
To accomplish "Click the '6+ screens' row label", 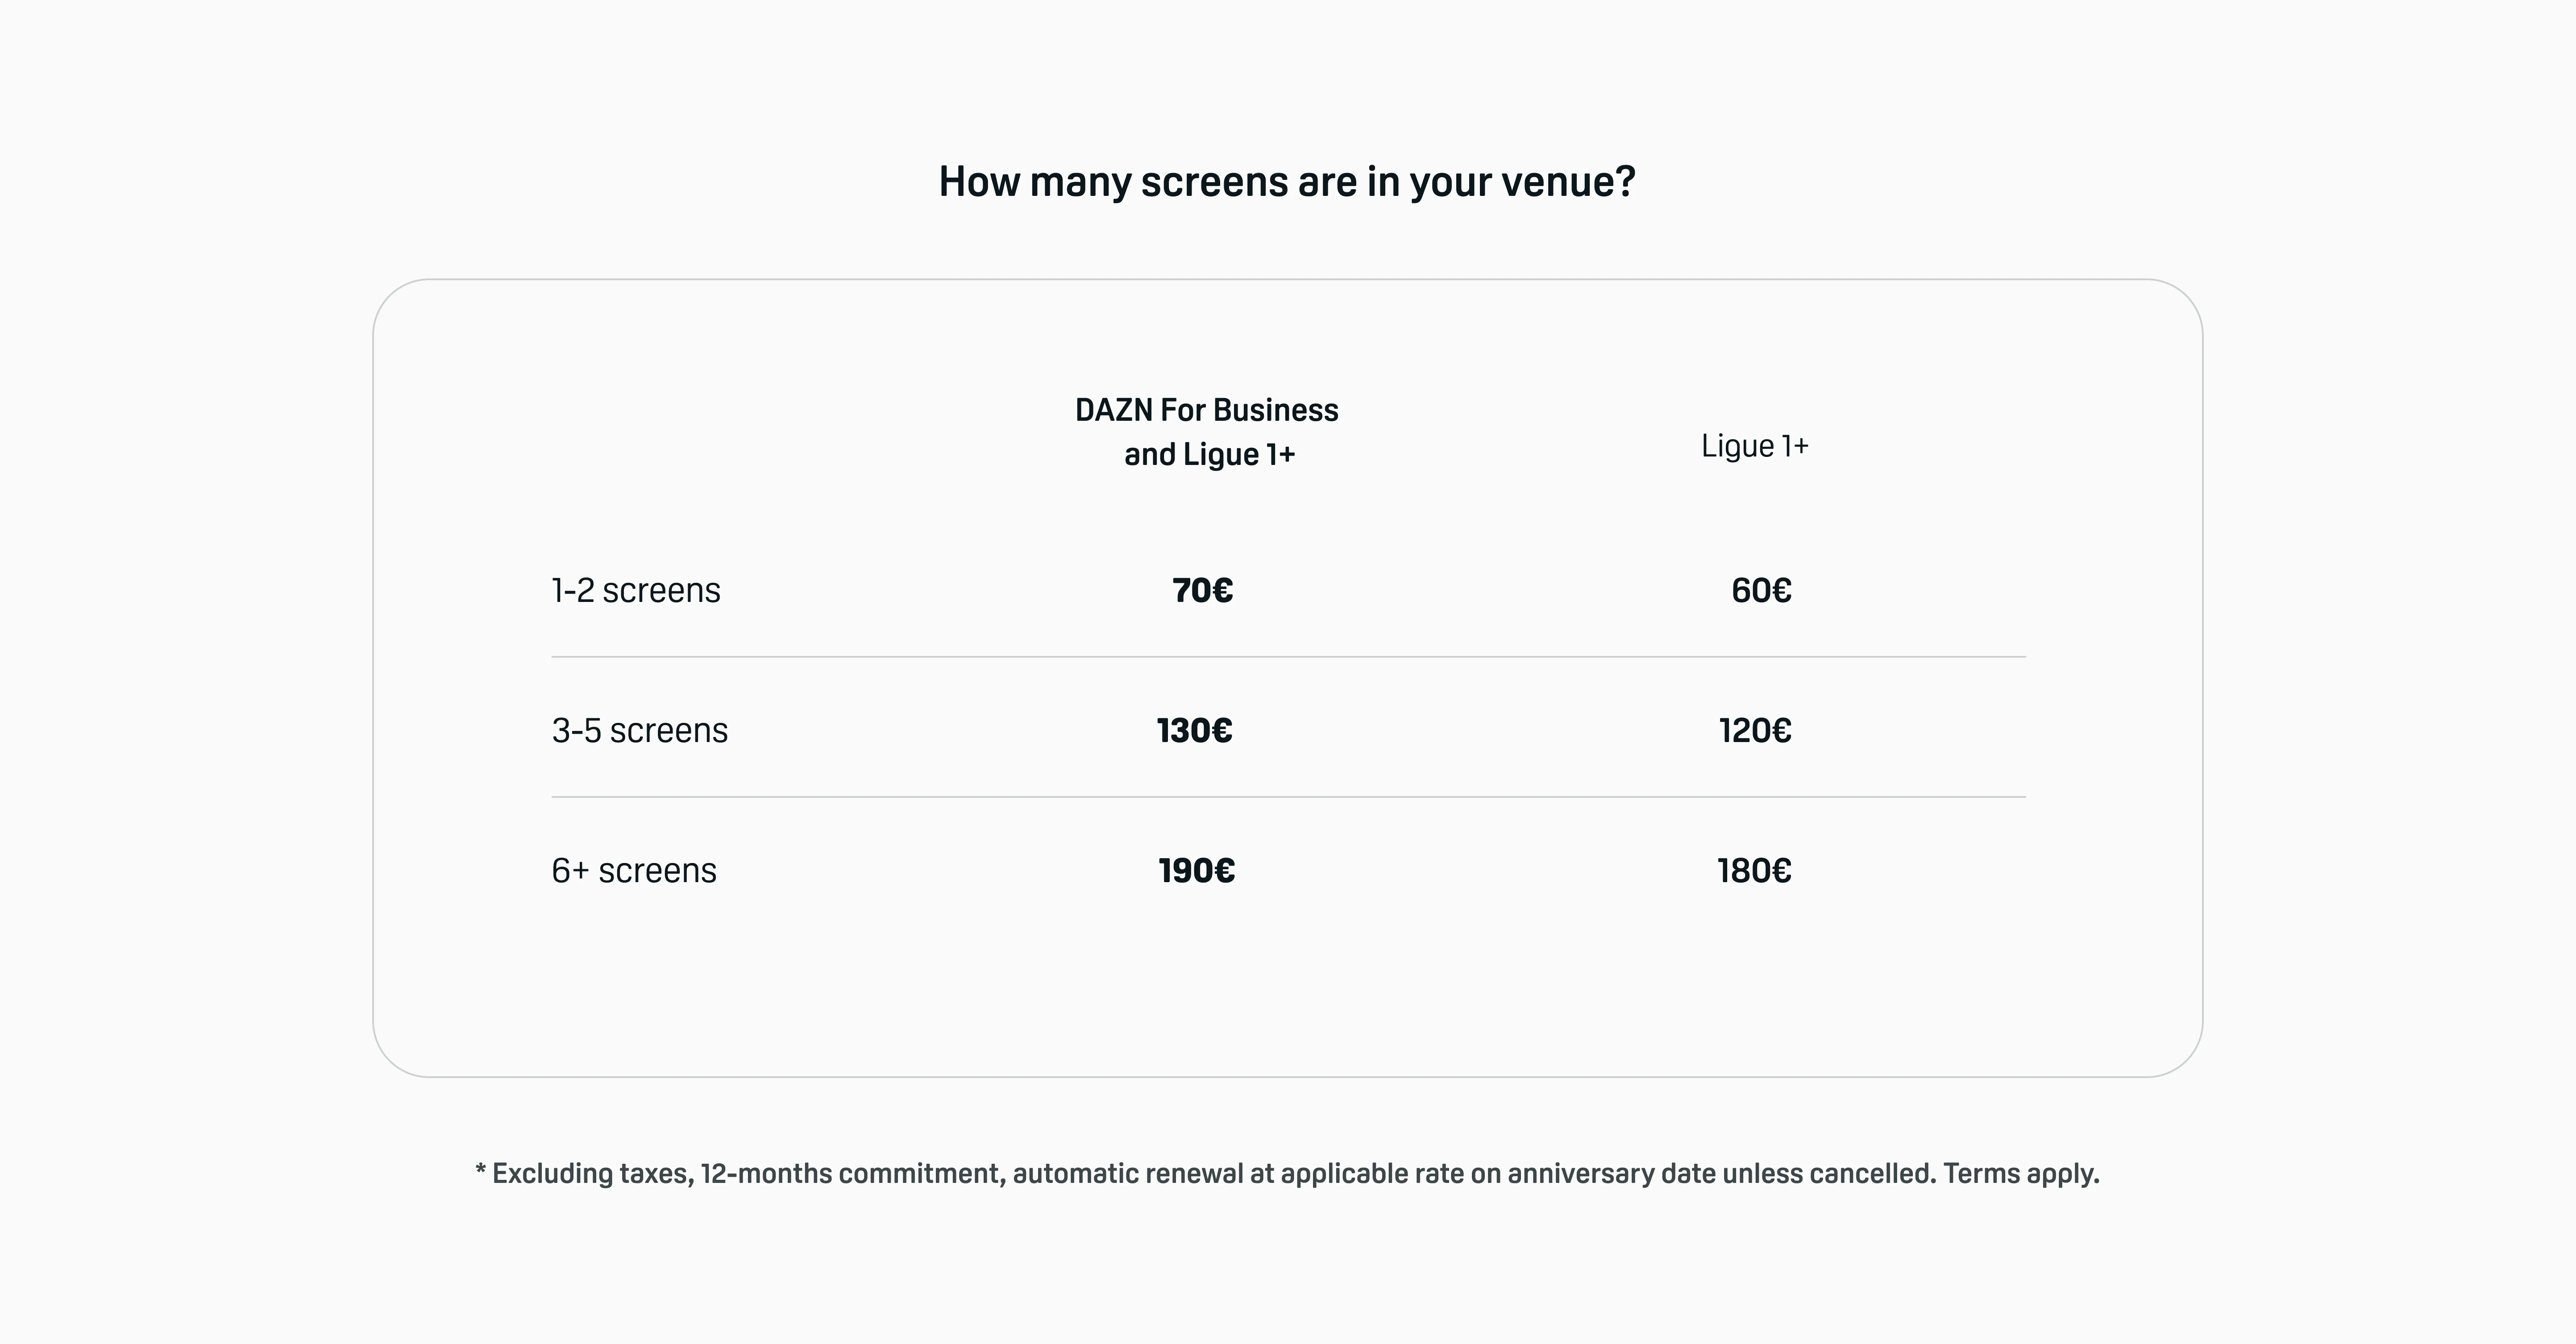I will tap(634, 870).
